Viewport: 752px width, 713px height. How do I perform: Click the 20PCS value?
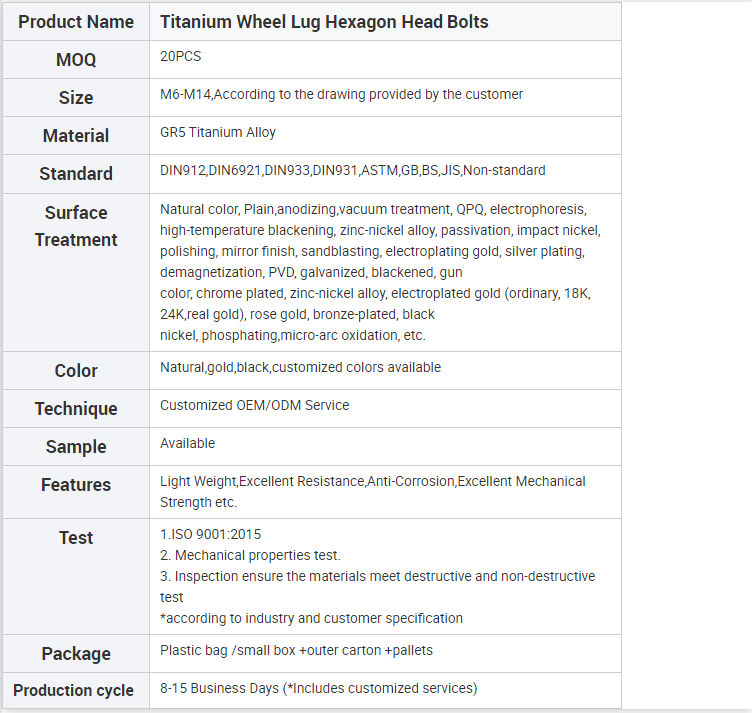point(180,56)
